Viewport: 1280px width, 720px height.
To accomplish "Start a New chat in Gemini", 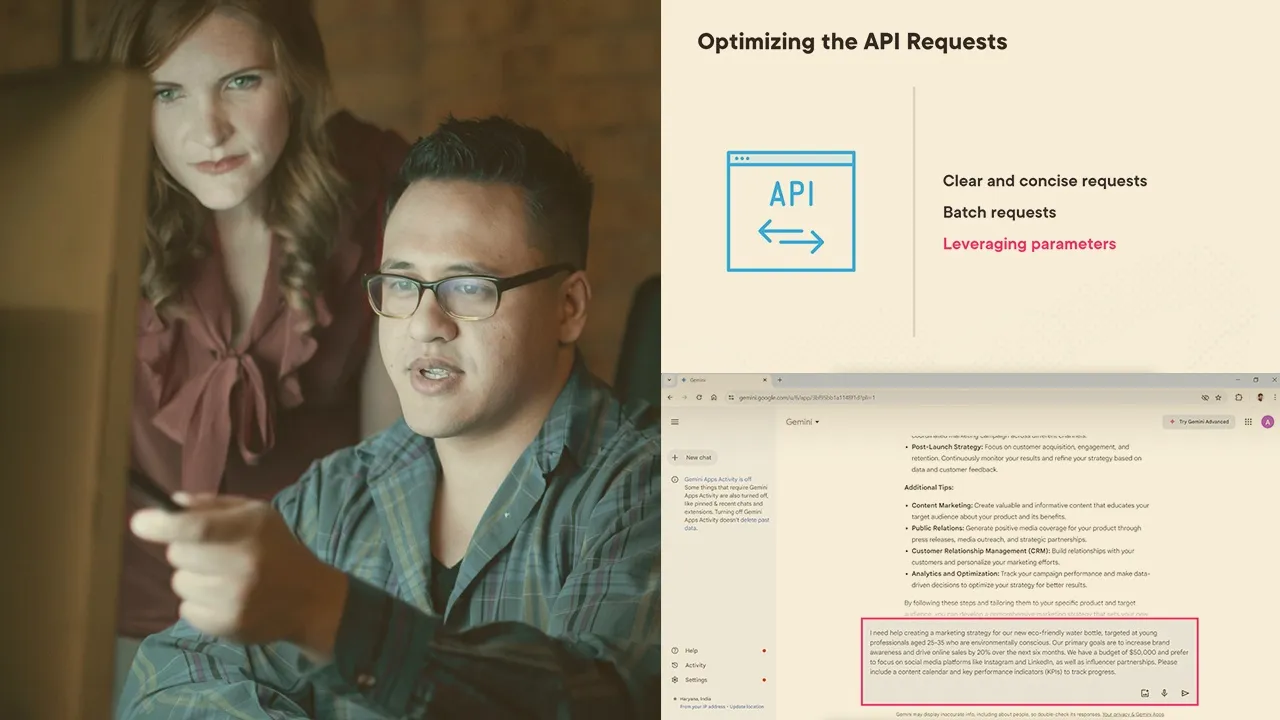I will [x=692, y=457].
